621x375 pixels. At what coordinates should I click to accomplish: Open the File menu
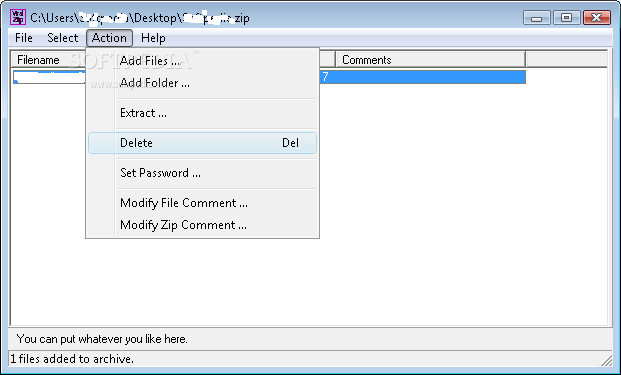(x=24, y=38)
